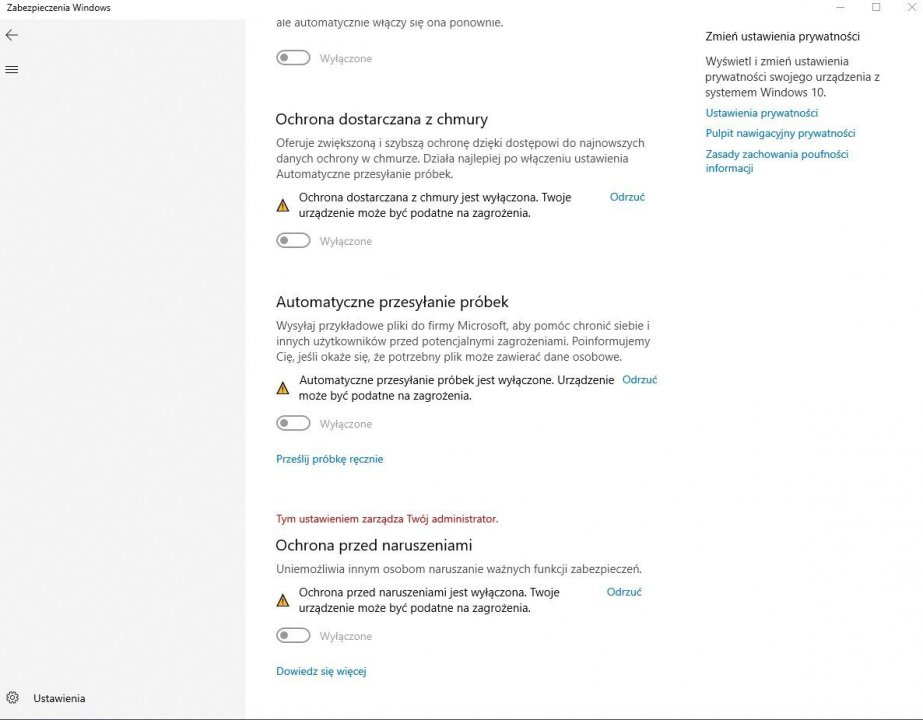Open Prześlij próbkę ręcznie link
Screen dimensions: 923x720
click(330, 459)
